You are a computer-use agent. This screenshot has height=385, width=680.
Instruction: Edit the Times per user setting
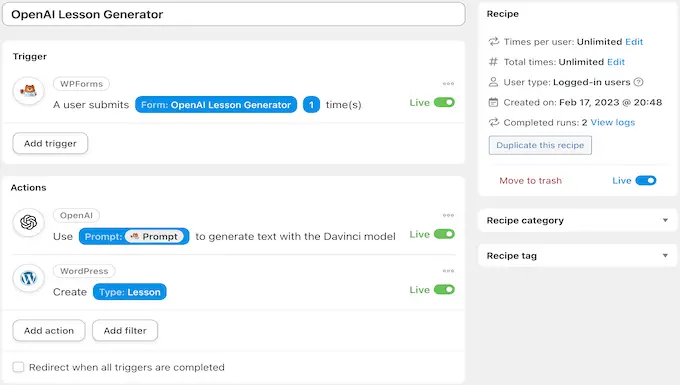(634, 42)
